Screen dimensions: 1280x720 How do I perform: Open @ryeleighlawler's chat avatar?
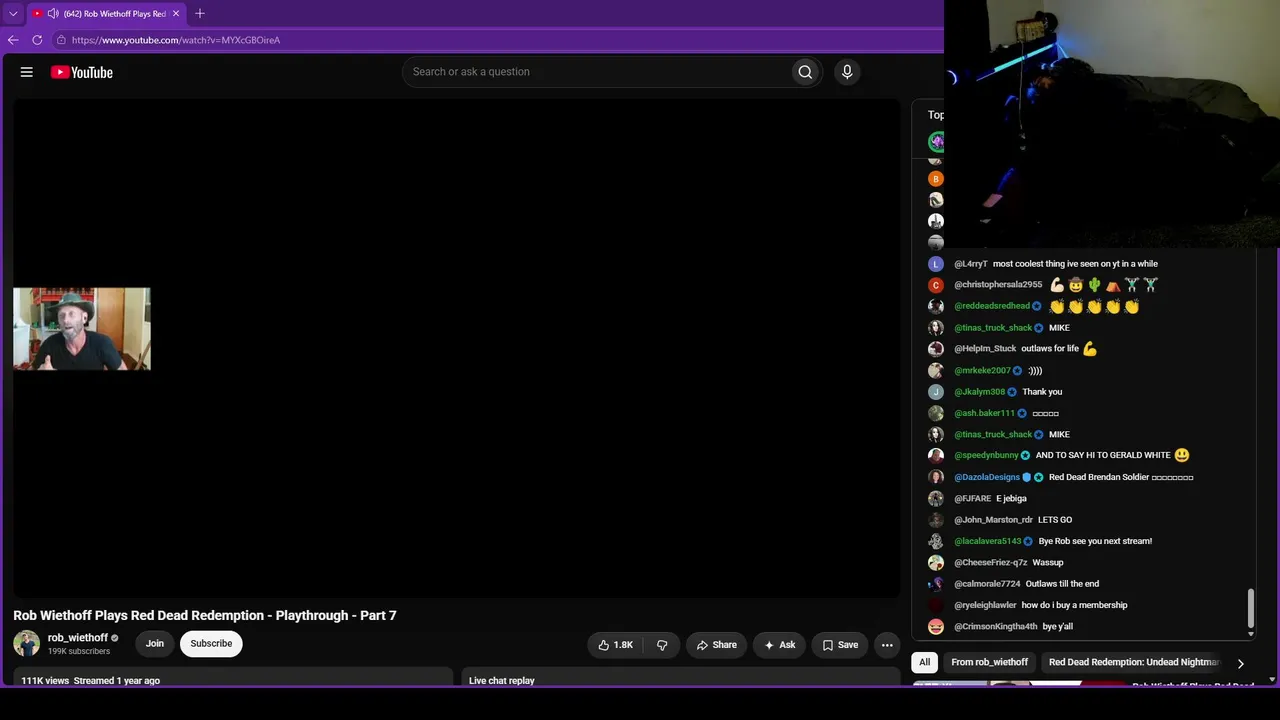click(x=936, y=605)
